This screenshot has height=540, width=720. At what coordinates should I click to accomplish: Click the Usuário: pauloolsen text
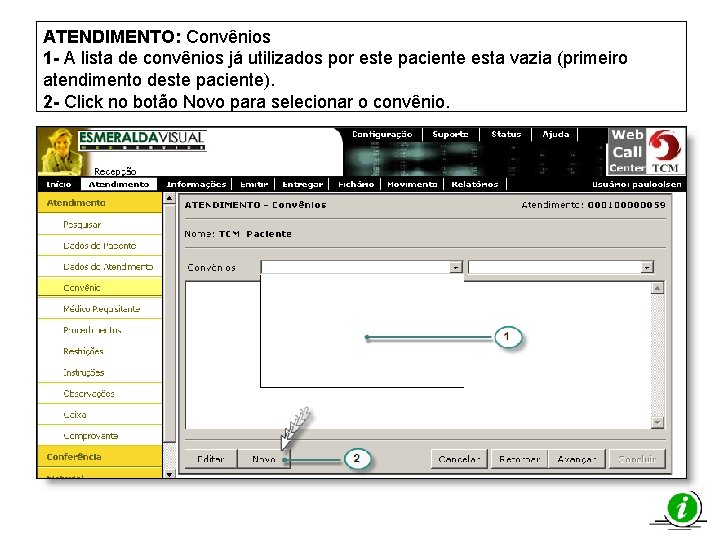pos(636,184)
